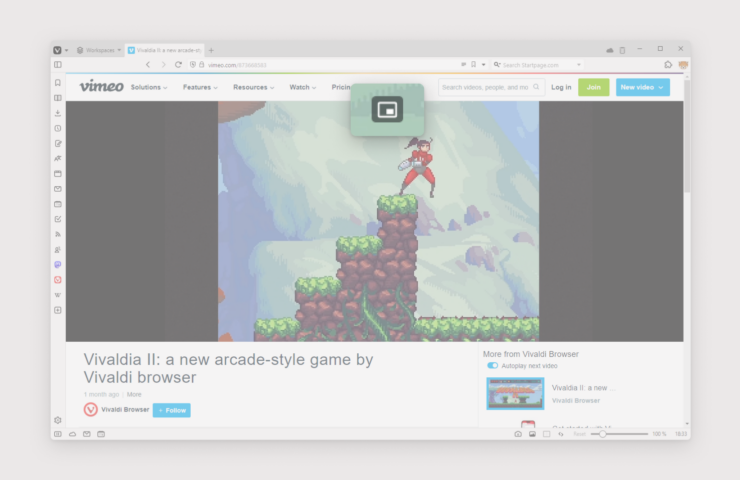Go back with the back arrow

coord(148,65)
